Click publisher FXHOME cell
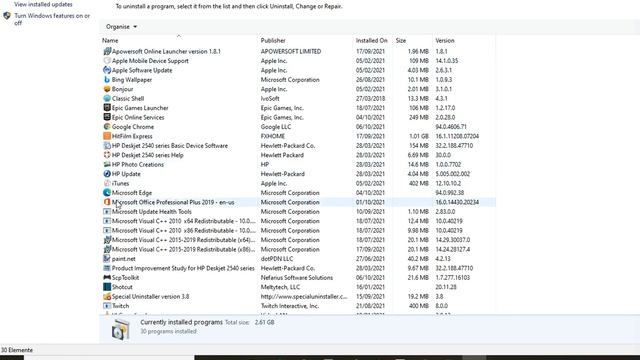The width and height of the screenshot is (640, 360). point(273,136)
